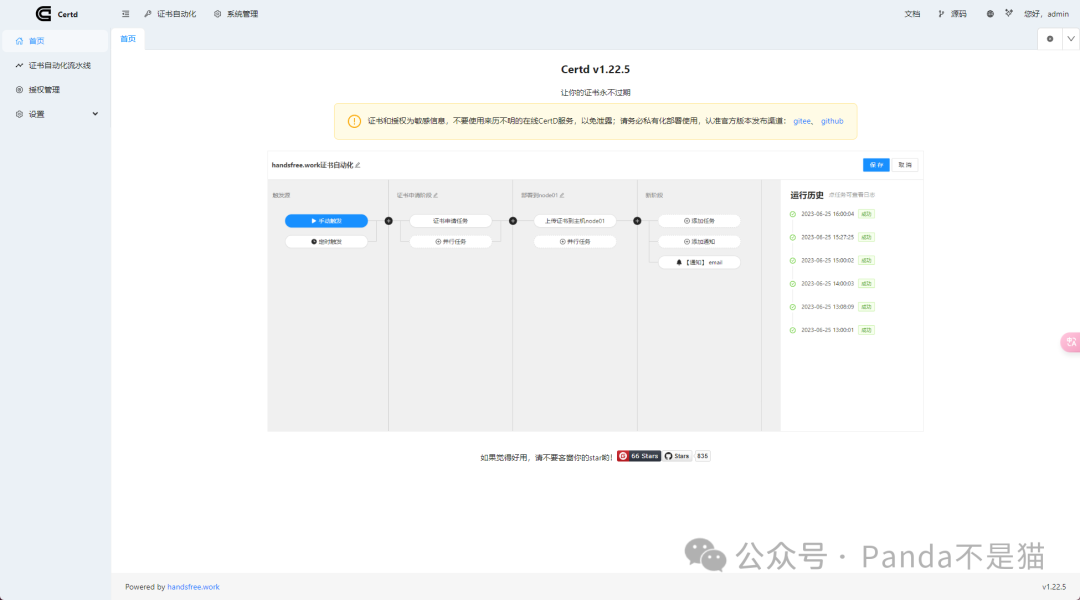Image resolution: width=1080 pixels, height=600 pixels.
Task: Open the 证书自动化 top menu
Action: 170,14
